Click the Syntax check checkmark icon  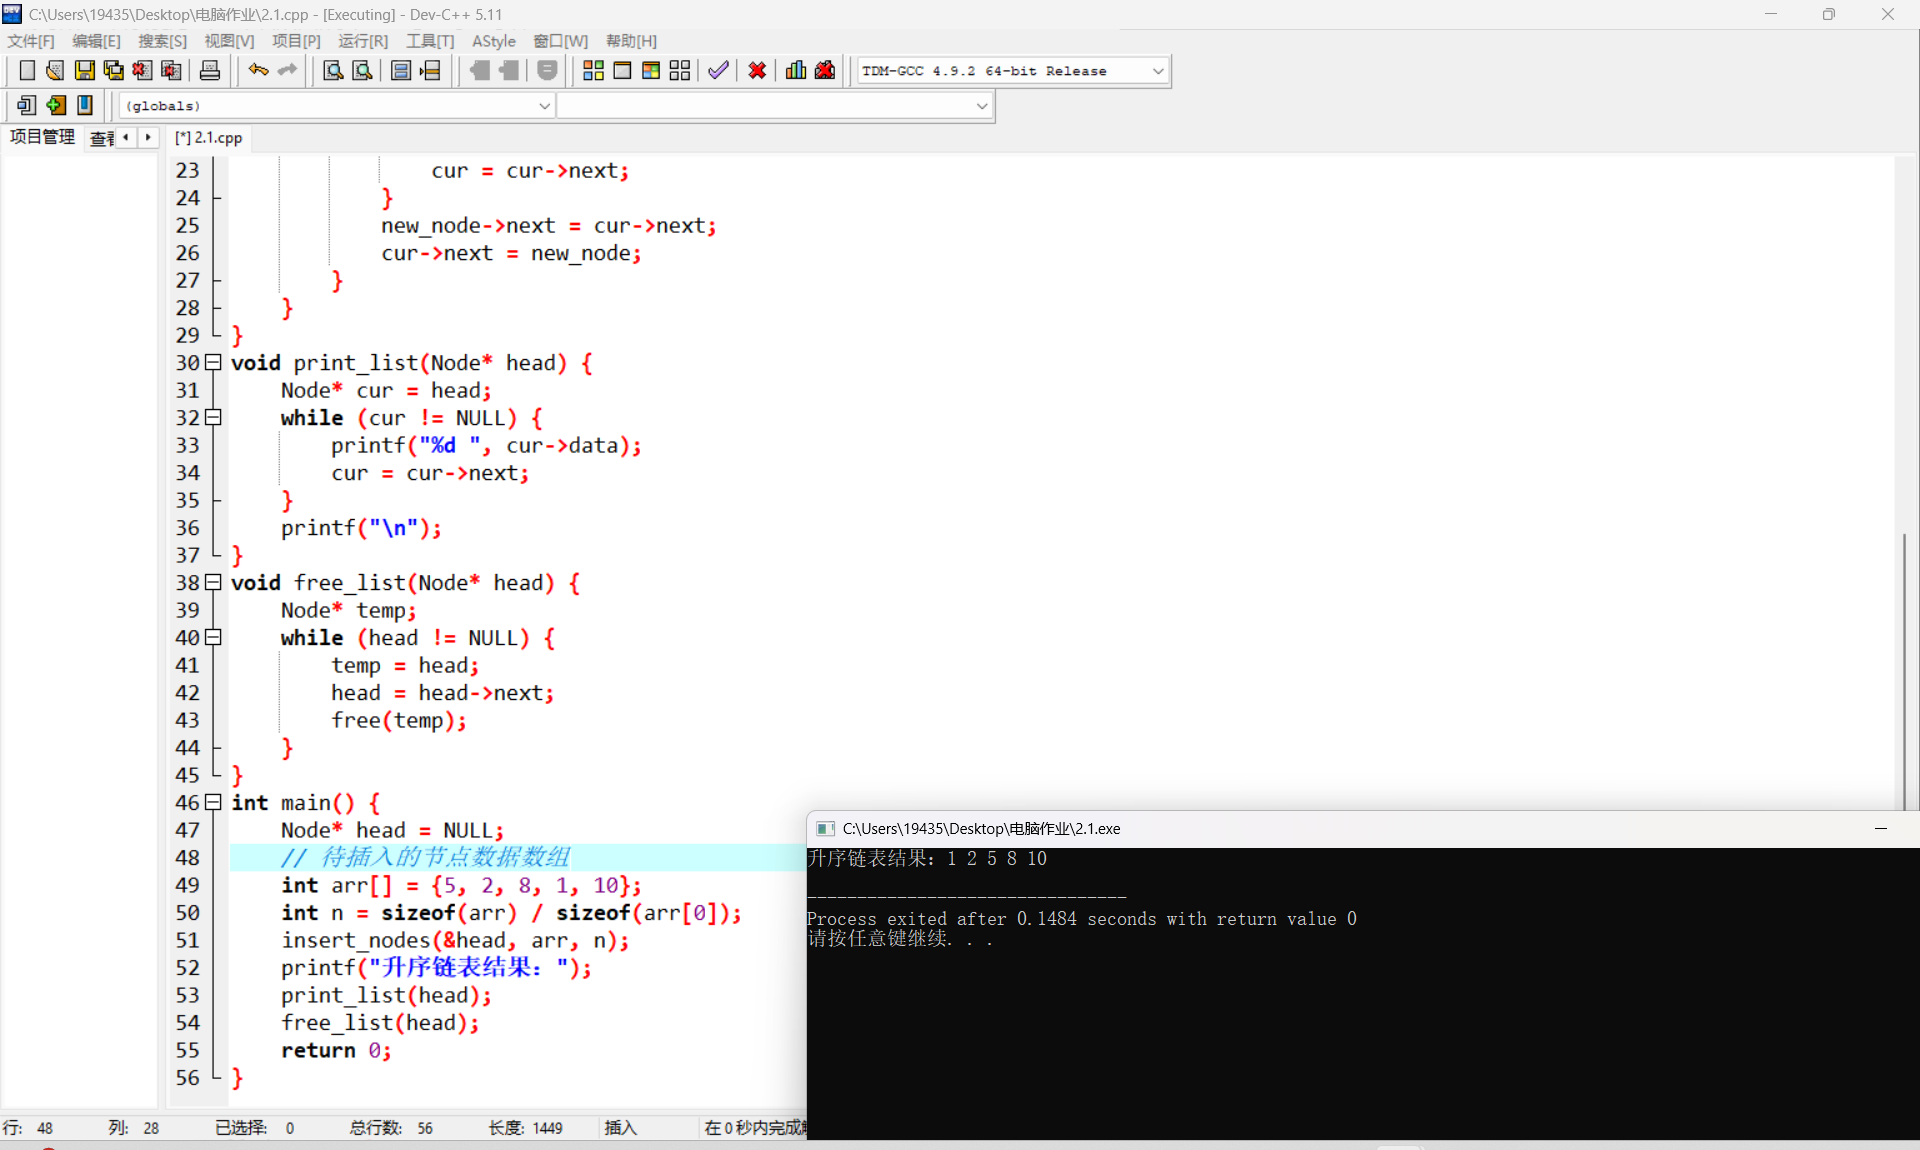point(718,71)
